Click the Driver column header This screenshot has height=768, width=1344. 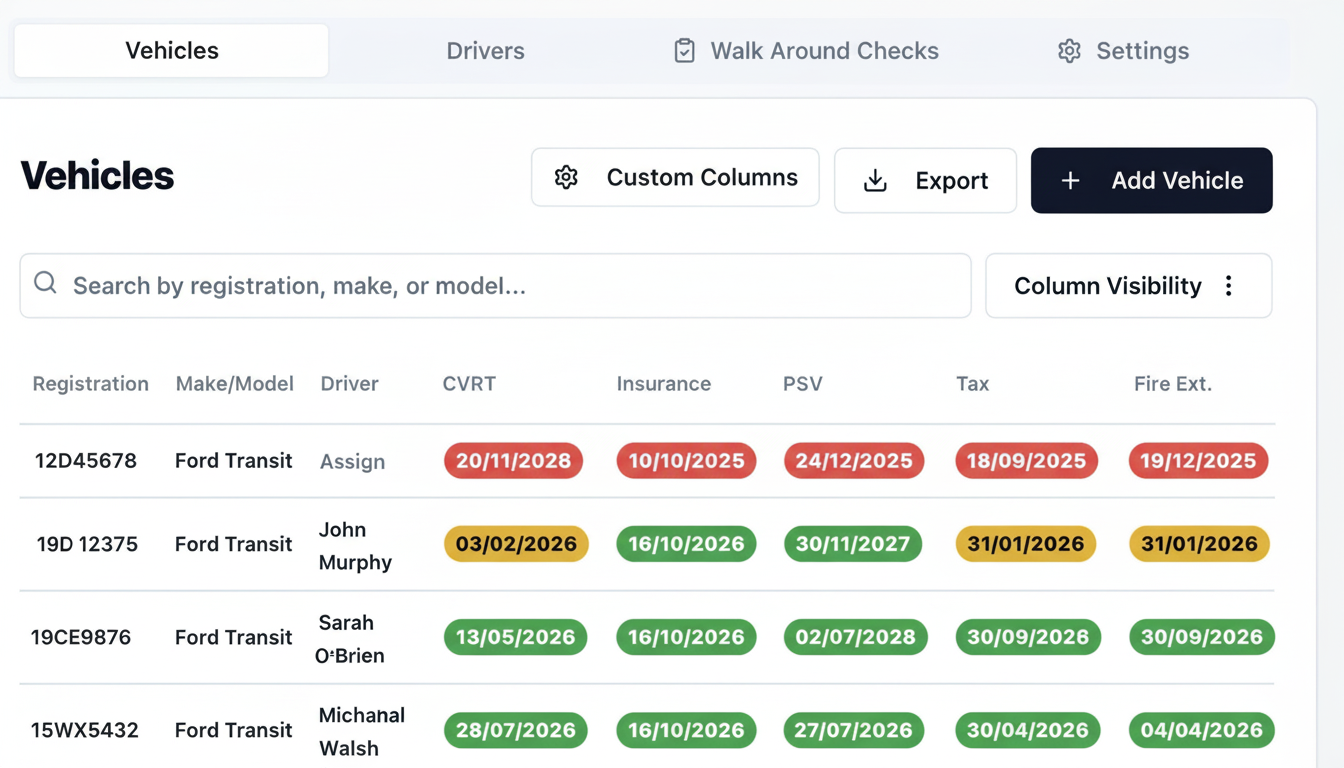349,384
